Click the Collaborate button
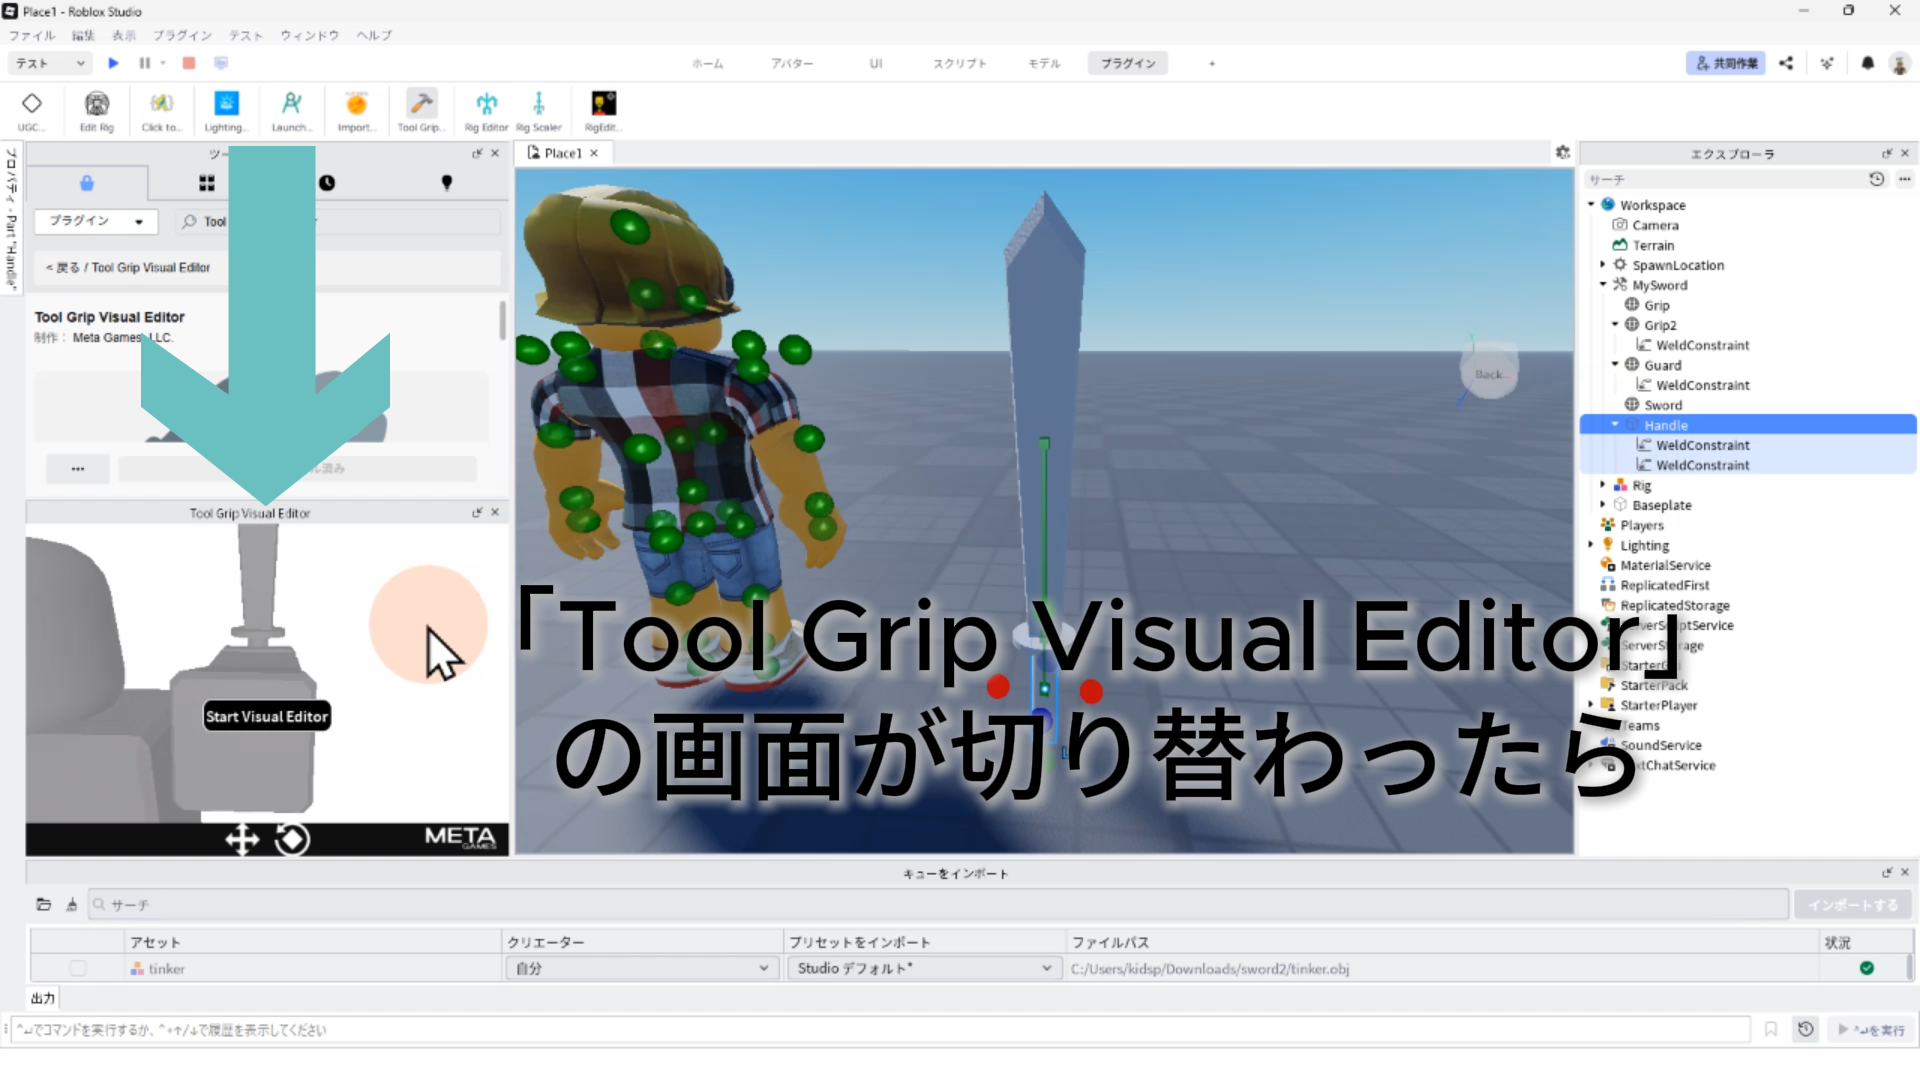1920x1080 pixels. tap(1726, 63)
